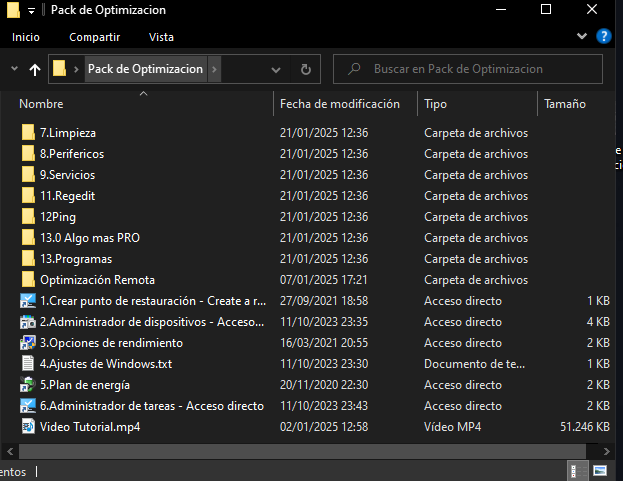The image size is (623, 481).
Task: Click the name '13.0 Algo mas PRO'
Action: point(90,238)
